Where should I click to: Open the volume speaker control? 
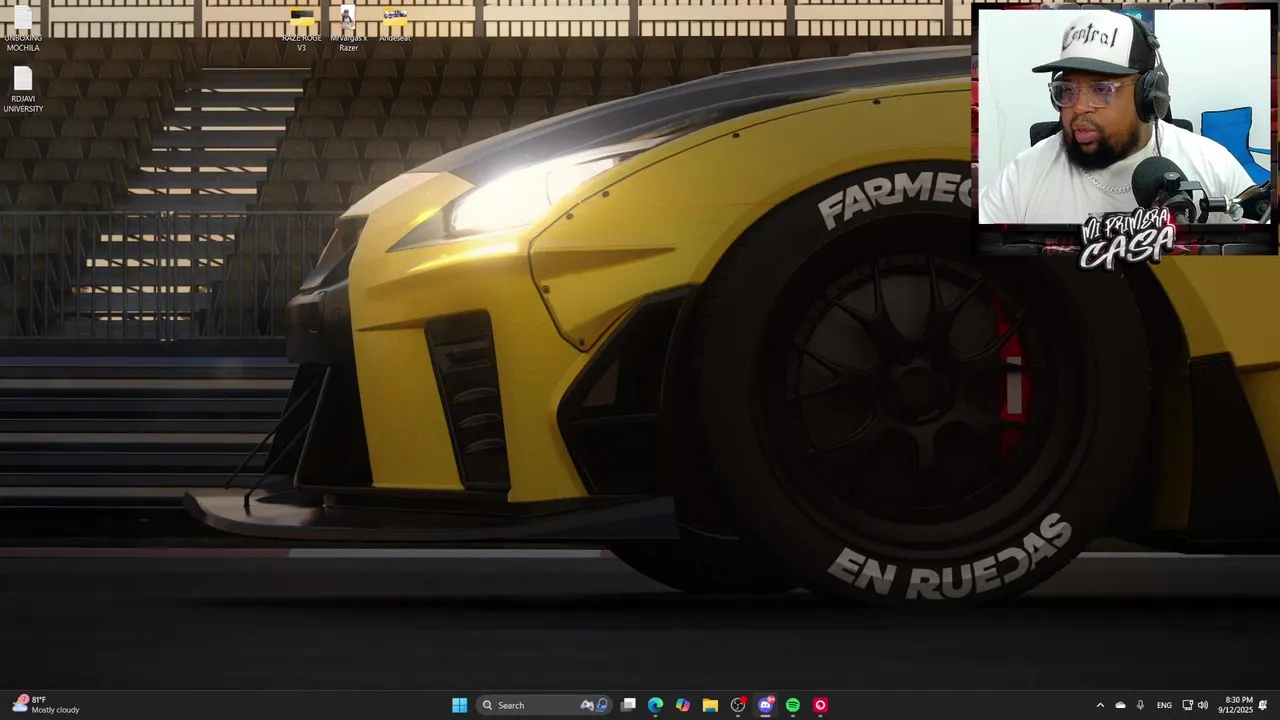[1202, 705]
